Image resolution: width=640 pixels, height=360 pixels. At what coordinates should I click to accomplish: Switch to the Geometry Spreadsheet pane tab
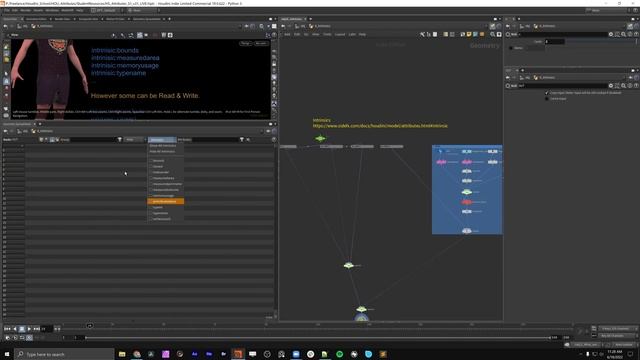[147, 19]
